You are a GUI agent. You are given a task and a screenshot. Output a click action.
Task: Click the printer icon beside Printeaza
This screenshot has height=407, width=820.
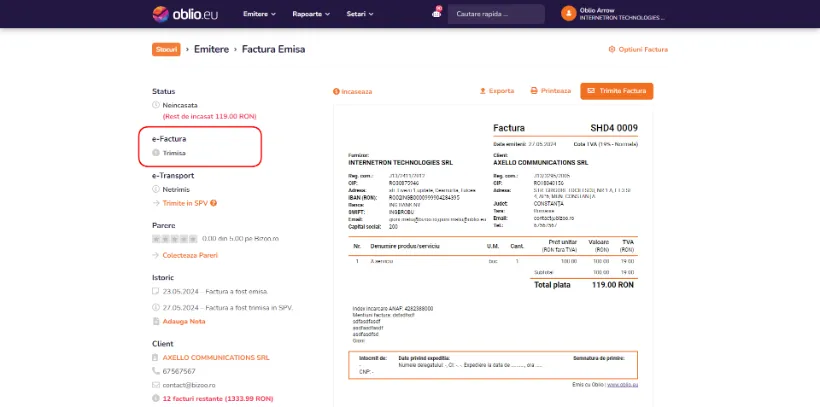coord(534,91)
